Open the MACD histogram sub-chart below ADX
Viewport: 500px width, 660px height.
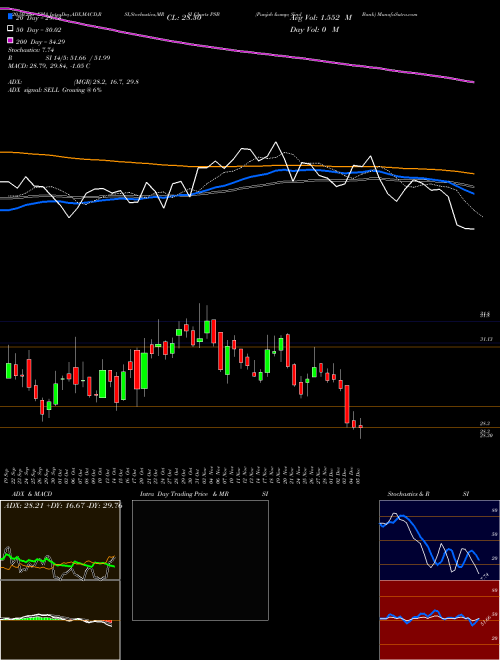[x=60, y=620]
